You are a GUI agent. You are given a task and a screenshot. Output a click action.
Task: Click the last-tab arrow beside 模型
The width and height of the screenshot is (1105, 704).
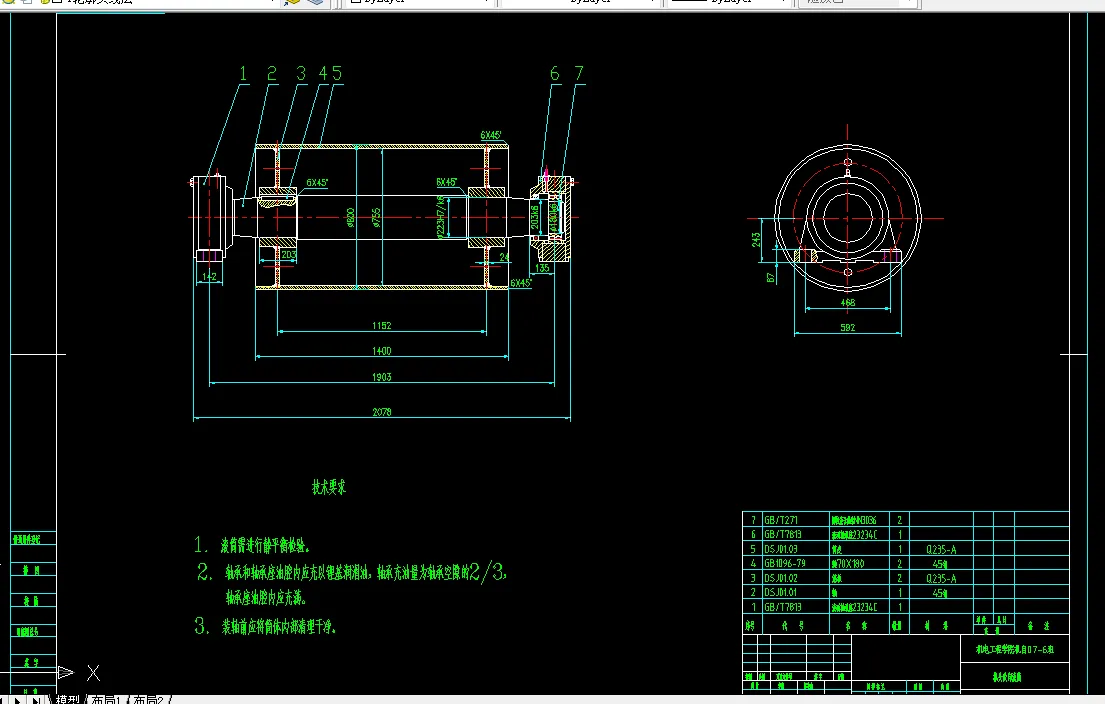tap(35, 700)
